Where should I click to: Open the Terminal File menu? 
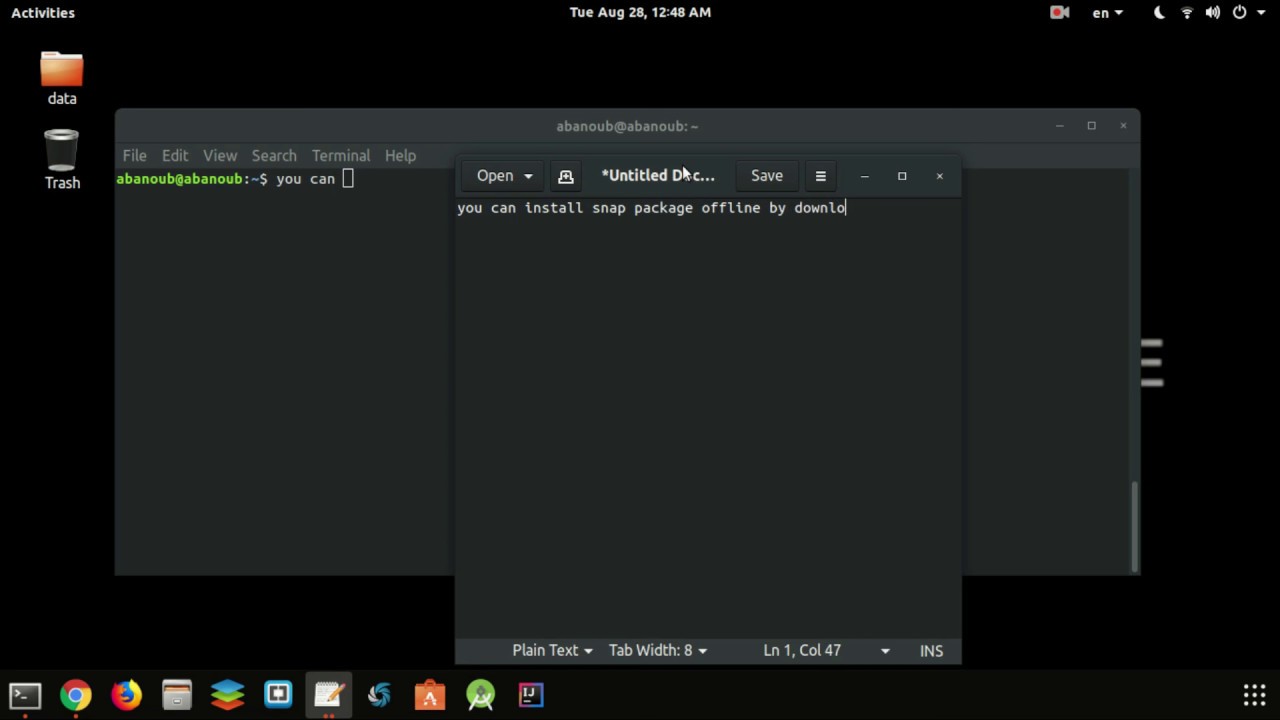click(134, 156)
